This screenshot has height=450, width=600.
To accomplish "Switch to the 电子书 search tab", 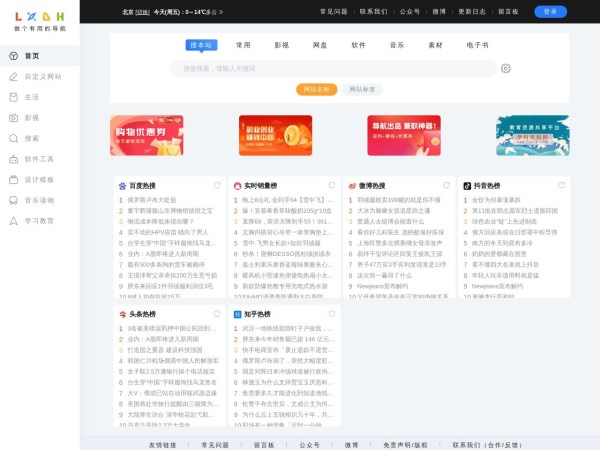I will [x=477, y=45].
